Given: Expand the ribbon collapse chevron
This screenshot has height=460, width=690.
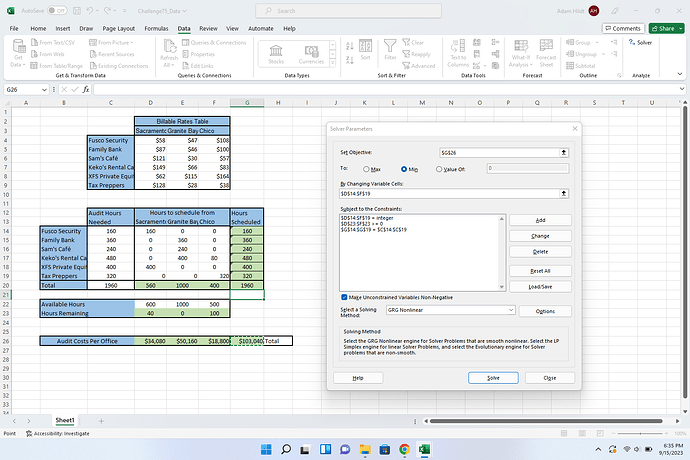Looking at the screenshot, I should click(x=679, y=74).
